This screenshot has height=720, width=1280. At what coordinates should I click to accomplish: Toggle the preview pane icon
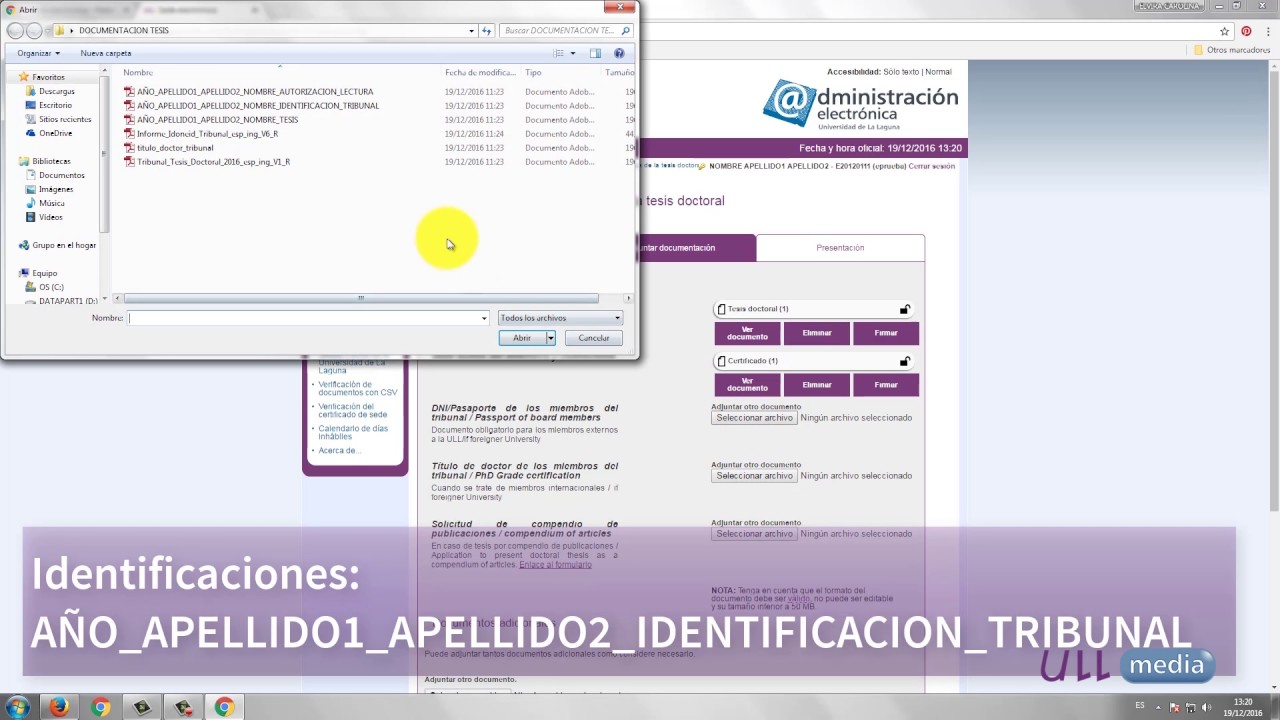595,53
